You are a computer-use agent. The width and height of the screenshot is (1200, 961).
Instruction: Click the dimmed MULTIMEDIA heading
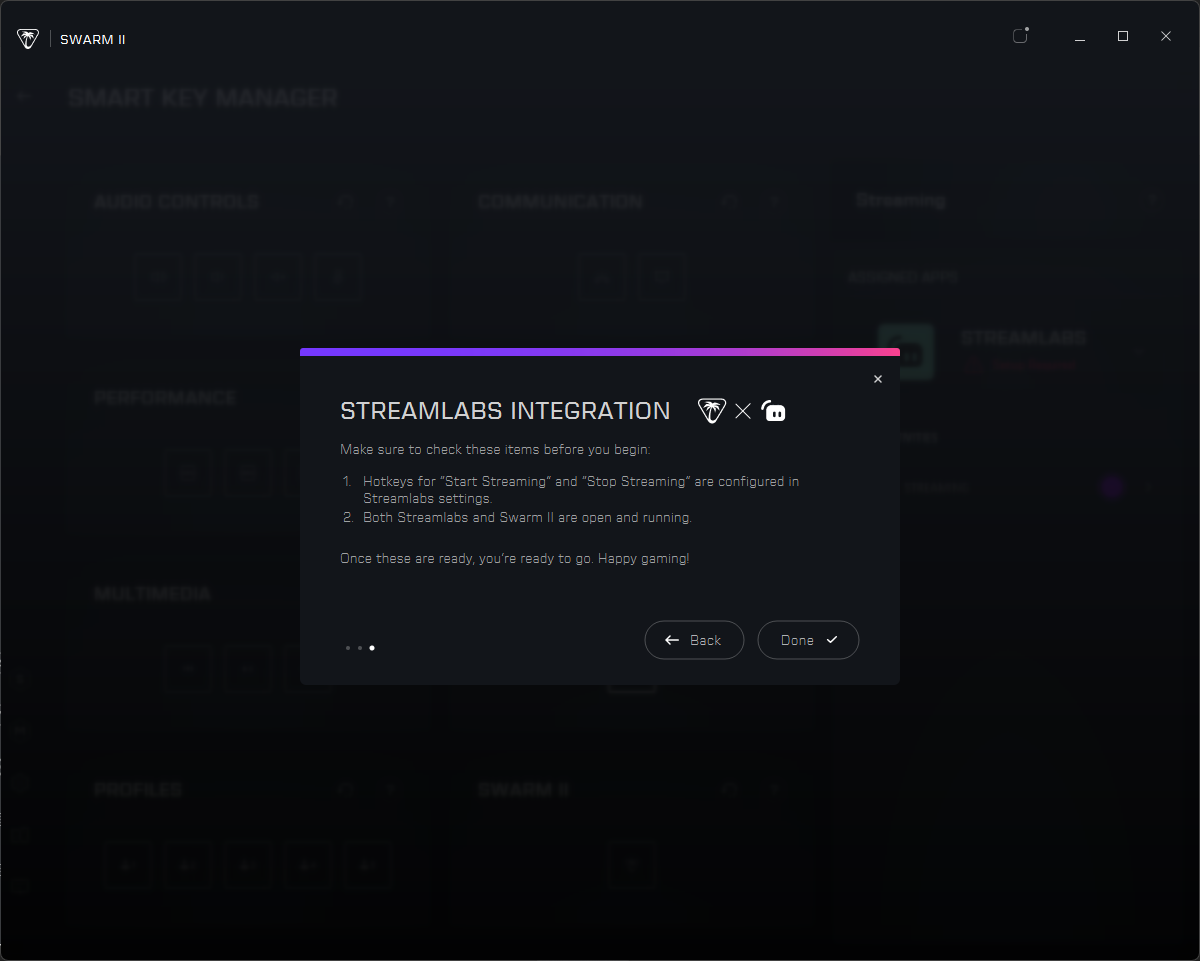click(153, 593)
